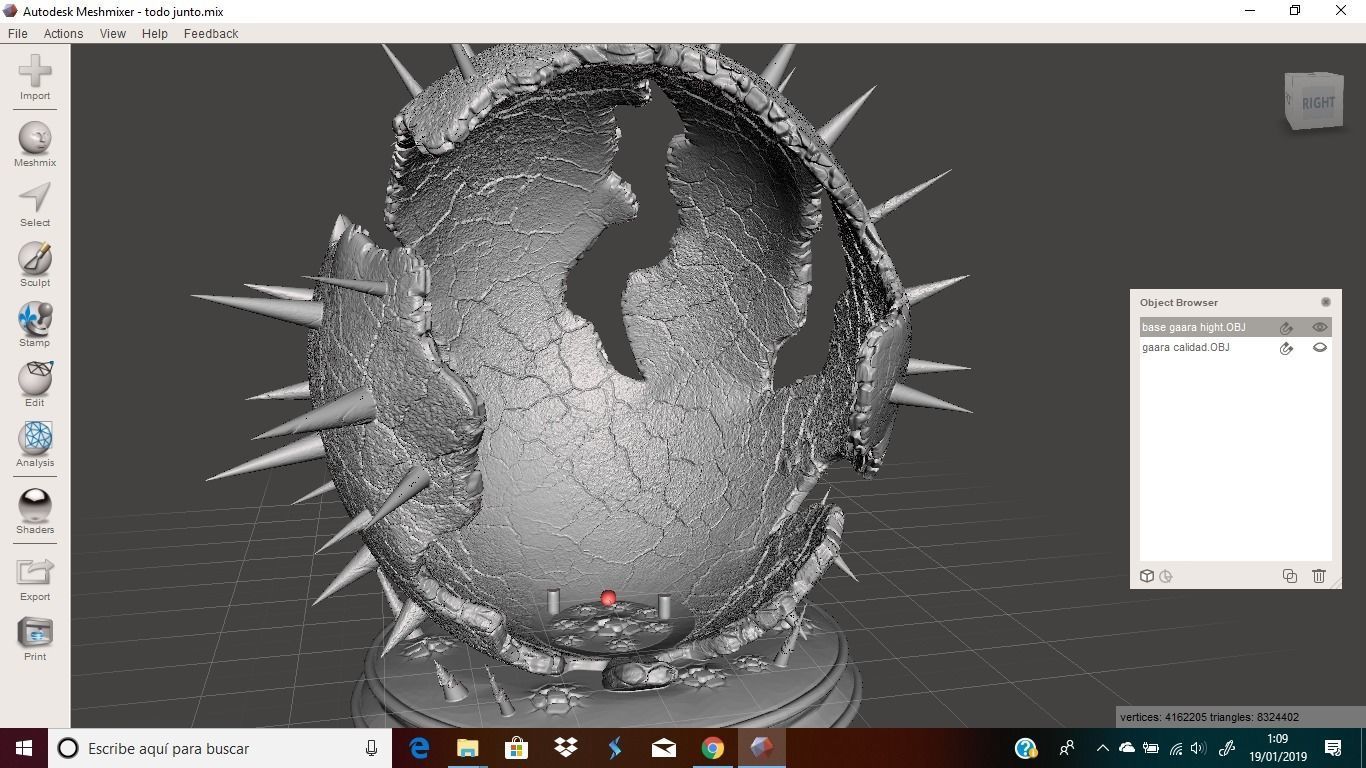The image size is (1366, 768).
Task: Duplicate the selected object in Object Browser
Action: (1290, 576)
